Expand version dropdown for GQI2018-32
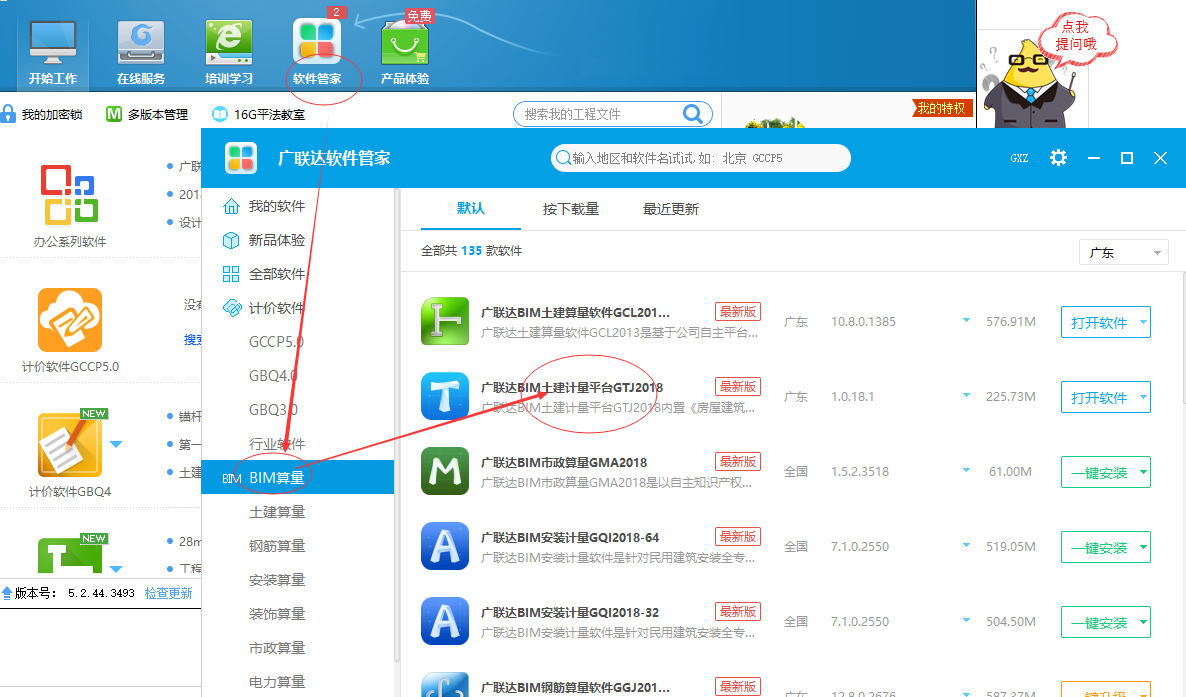 click(x=966, y=620)
